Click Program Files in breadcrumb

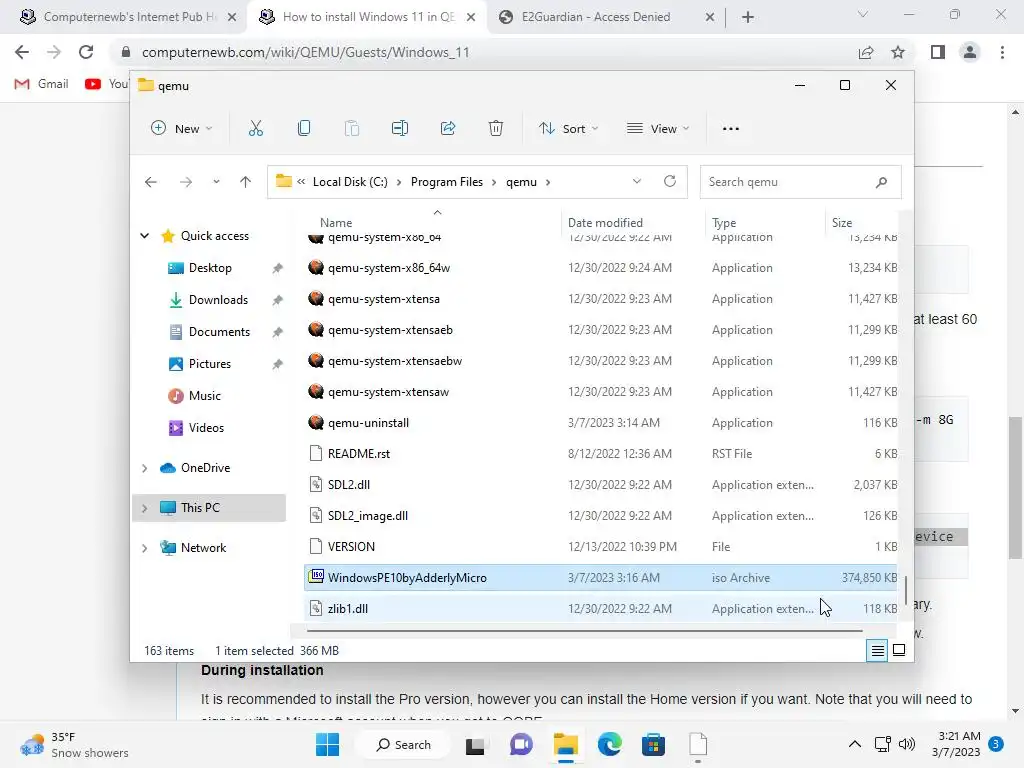447,182
